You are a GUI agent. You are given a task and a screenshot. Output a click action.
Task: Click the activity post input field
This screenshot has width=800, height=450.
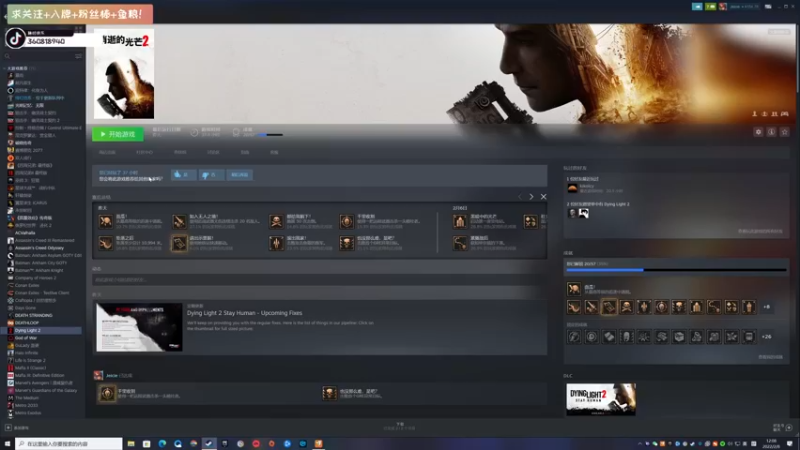click(x=319, y=280)
